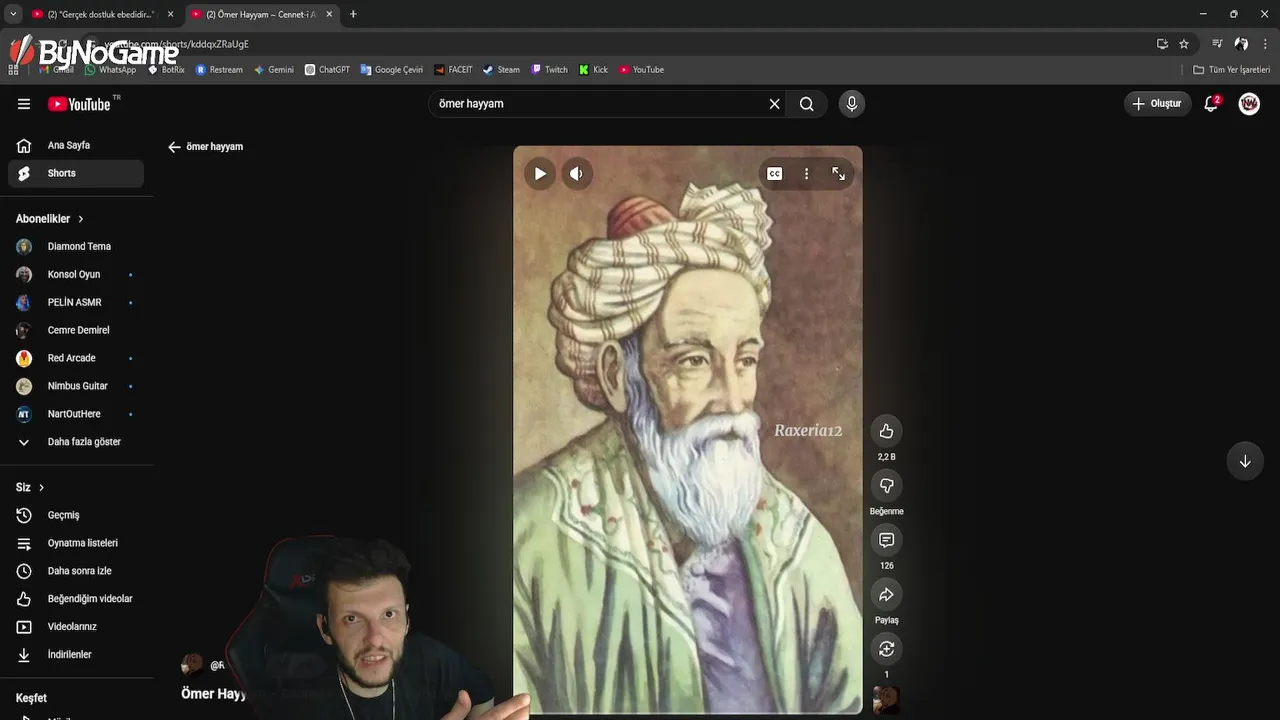Open Diamond Tema channel
The image size is (1280, 720).
76,246
